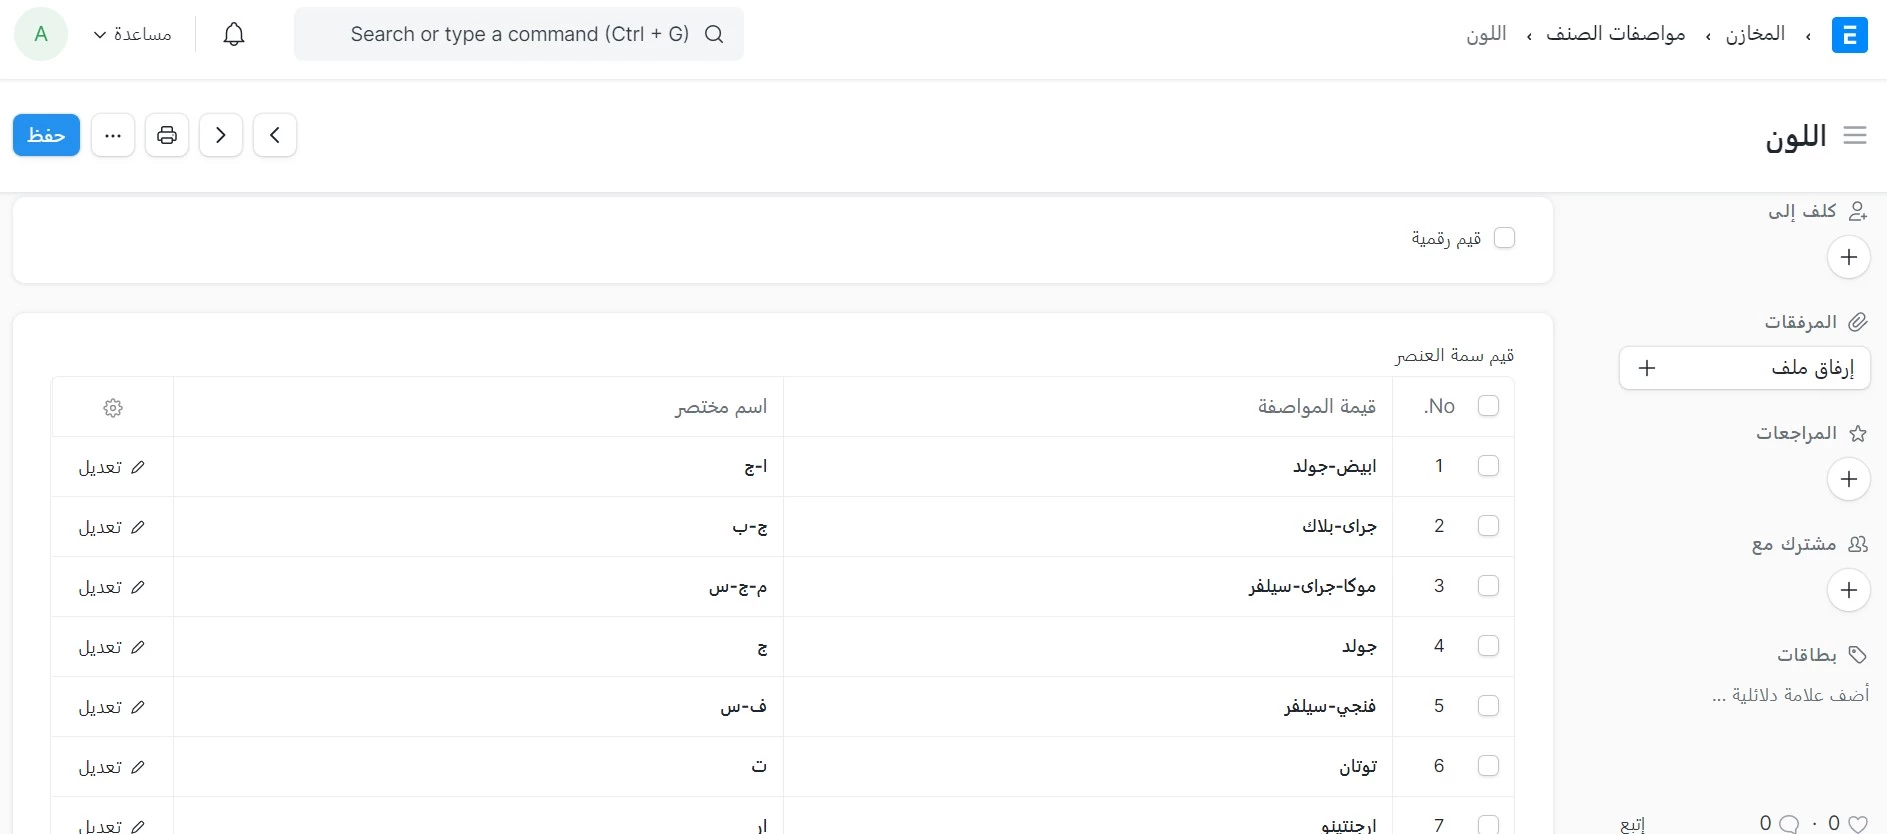Add review with plus under المراجعات
The height and width of the screenshot is (834, 1887).
coord(1849,479)
